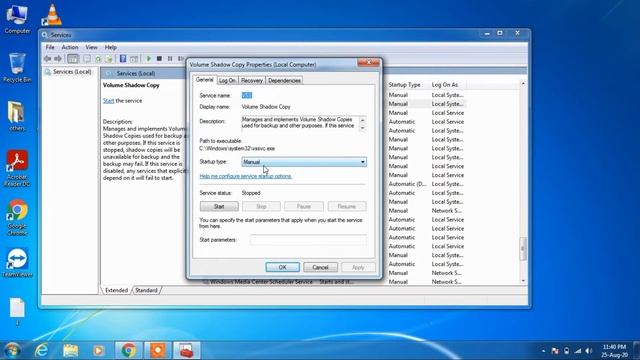
Task: Click the red toolbox Services taskbar icon
Action: [187, 350]
